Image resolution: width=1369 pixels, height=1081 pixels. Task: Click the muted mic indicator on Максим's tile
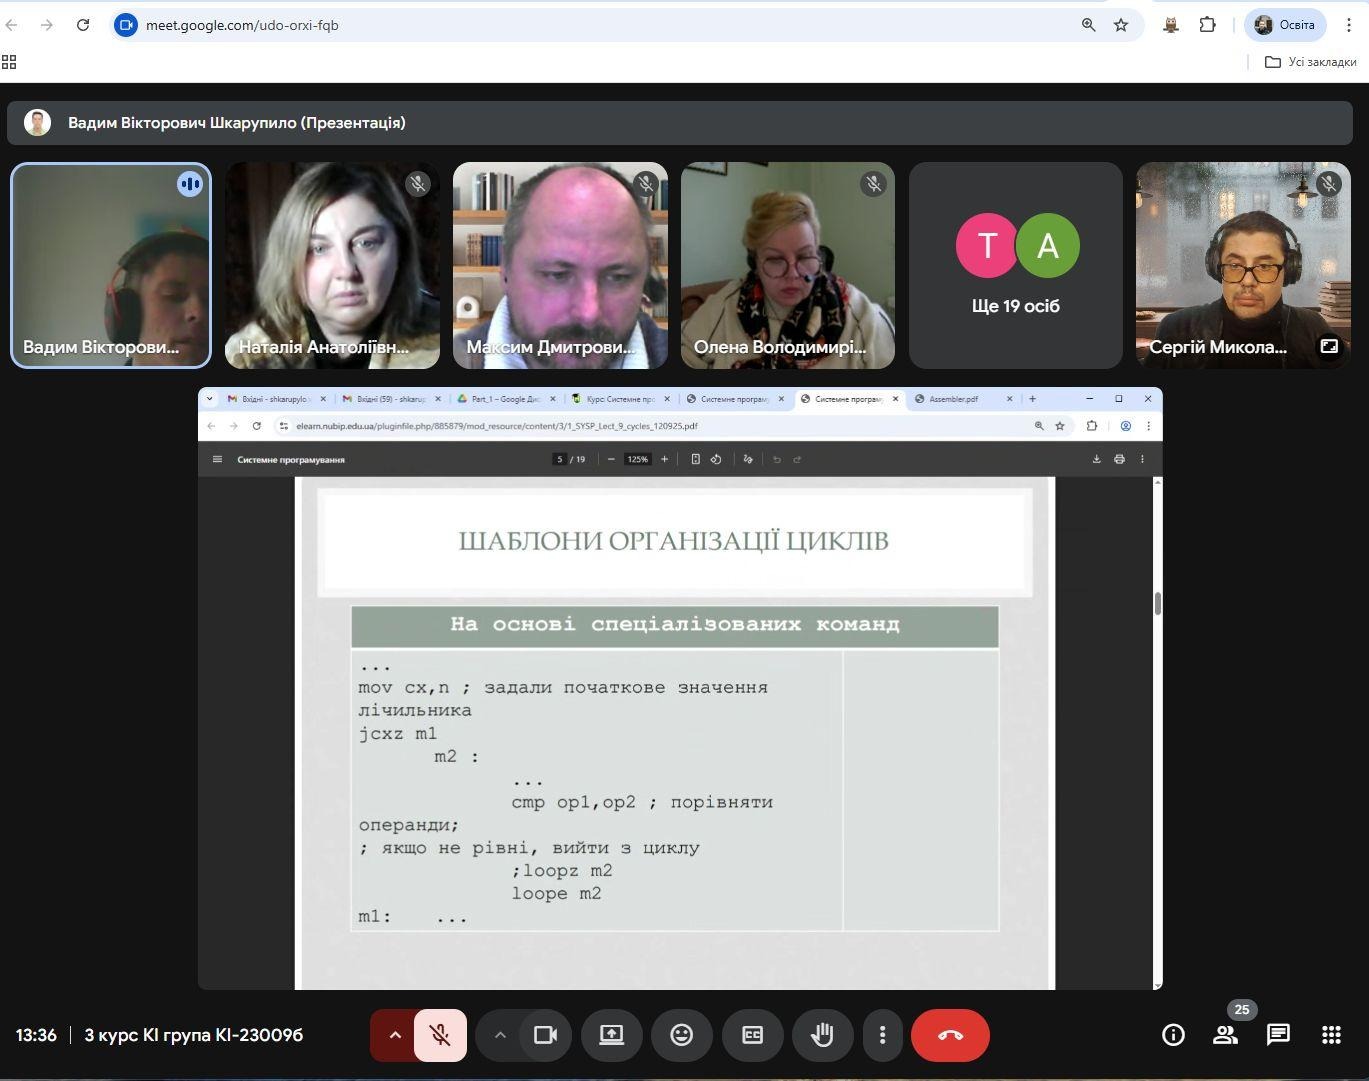646,184
